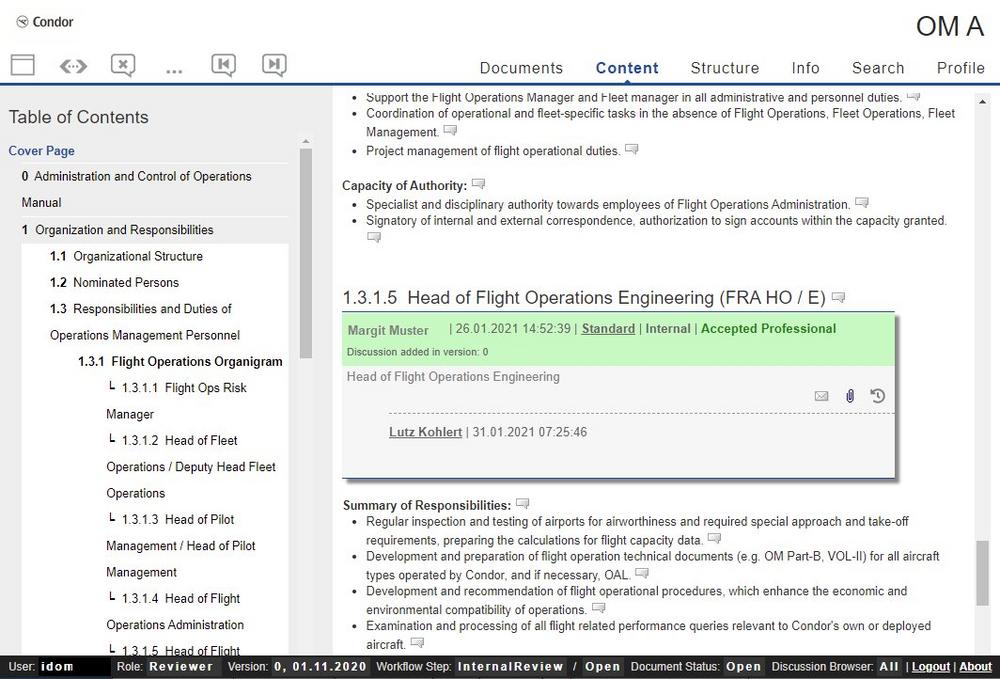Screen dimensions: 1000x679
Task: Open the three-dots more options menu
Action: click(174, 68)
